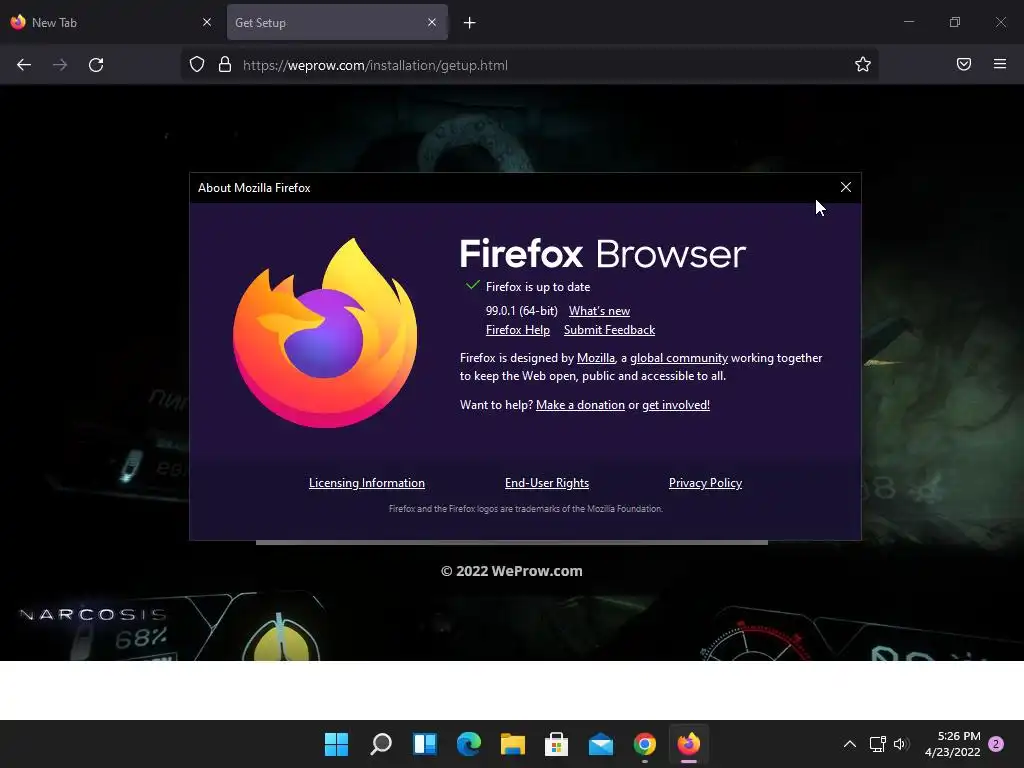Image resolution: width=1024 pixels, height=768 pixels.
Task: Open the Mail app from taskbar
Action: click(601, 744)
